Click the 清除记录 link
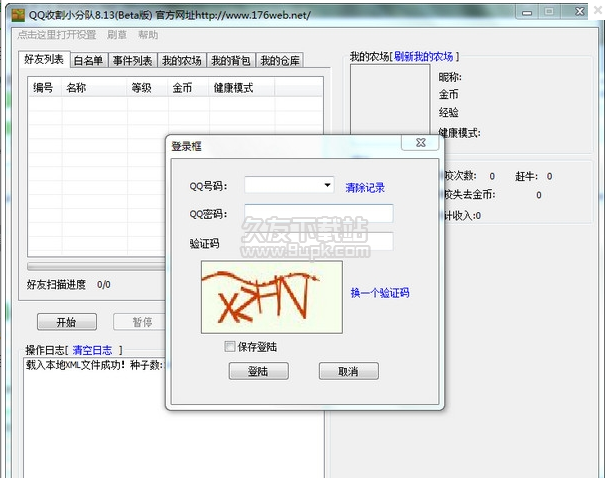 [365, 188]
